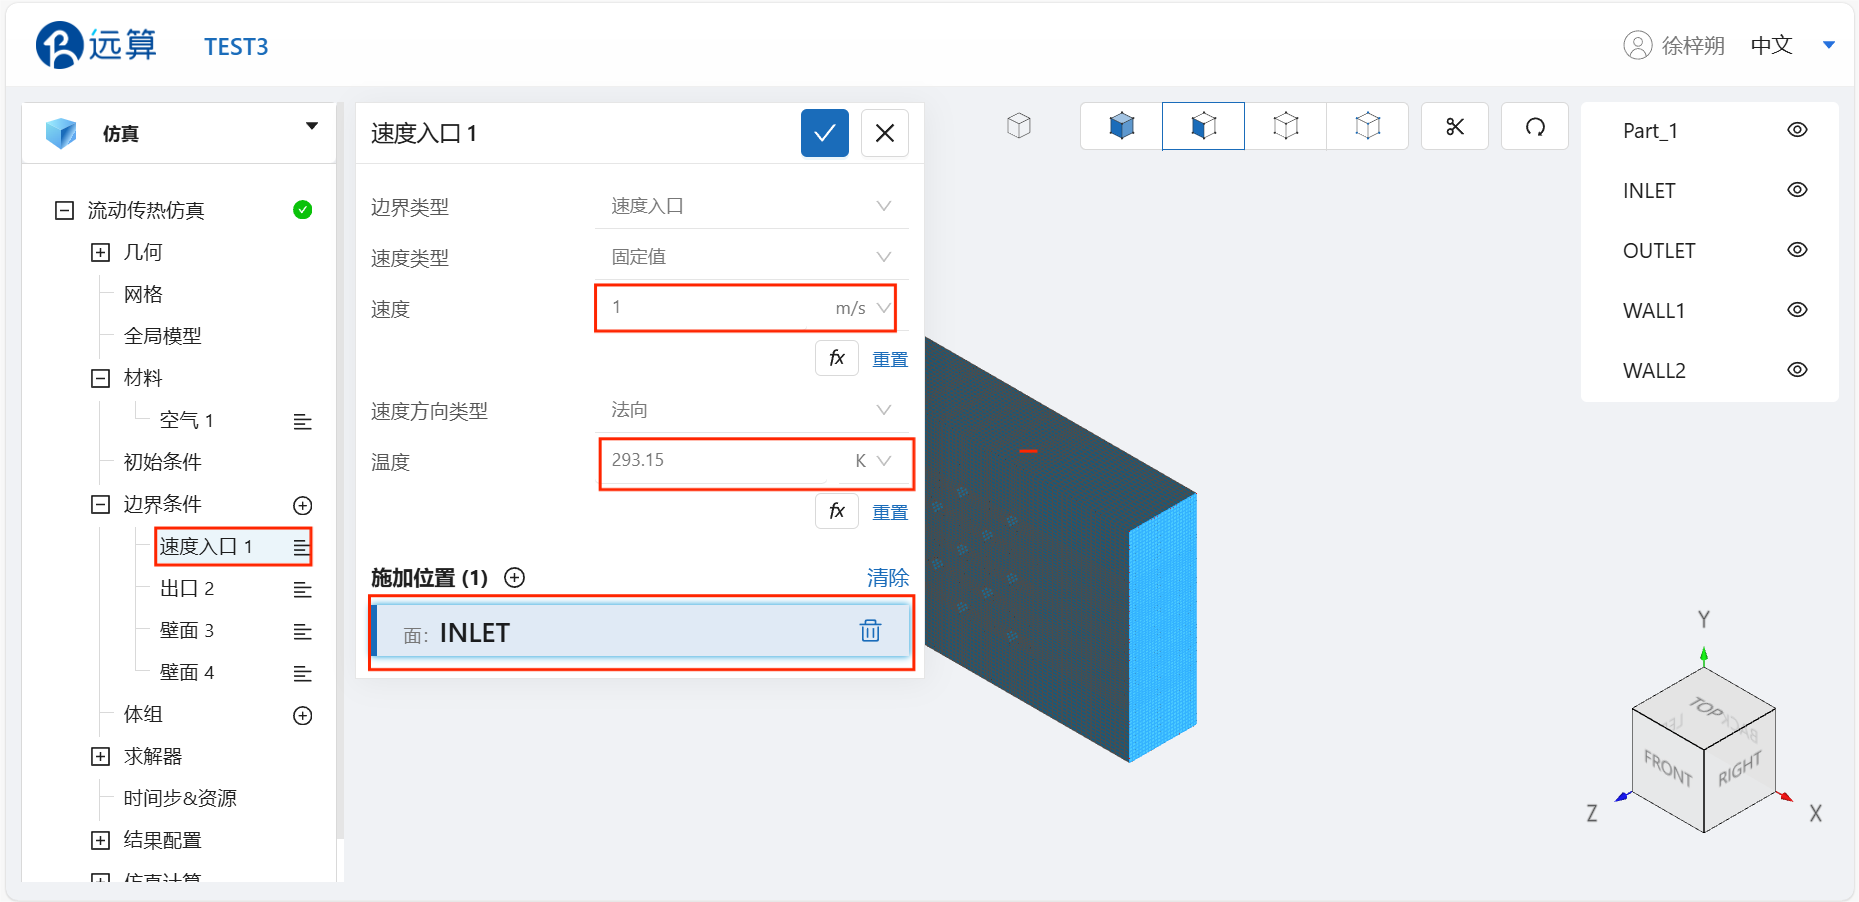1859x902 pixels.
Task: Toggle visibility of WALL2
Action: 1797,370
